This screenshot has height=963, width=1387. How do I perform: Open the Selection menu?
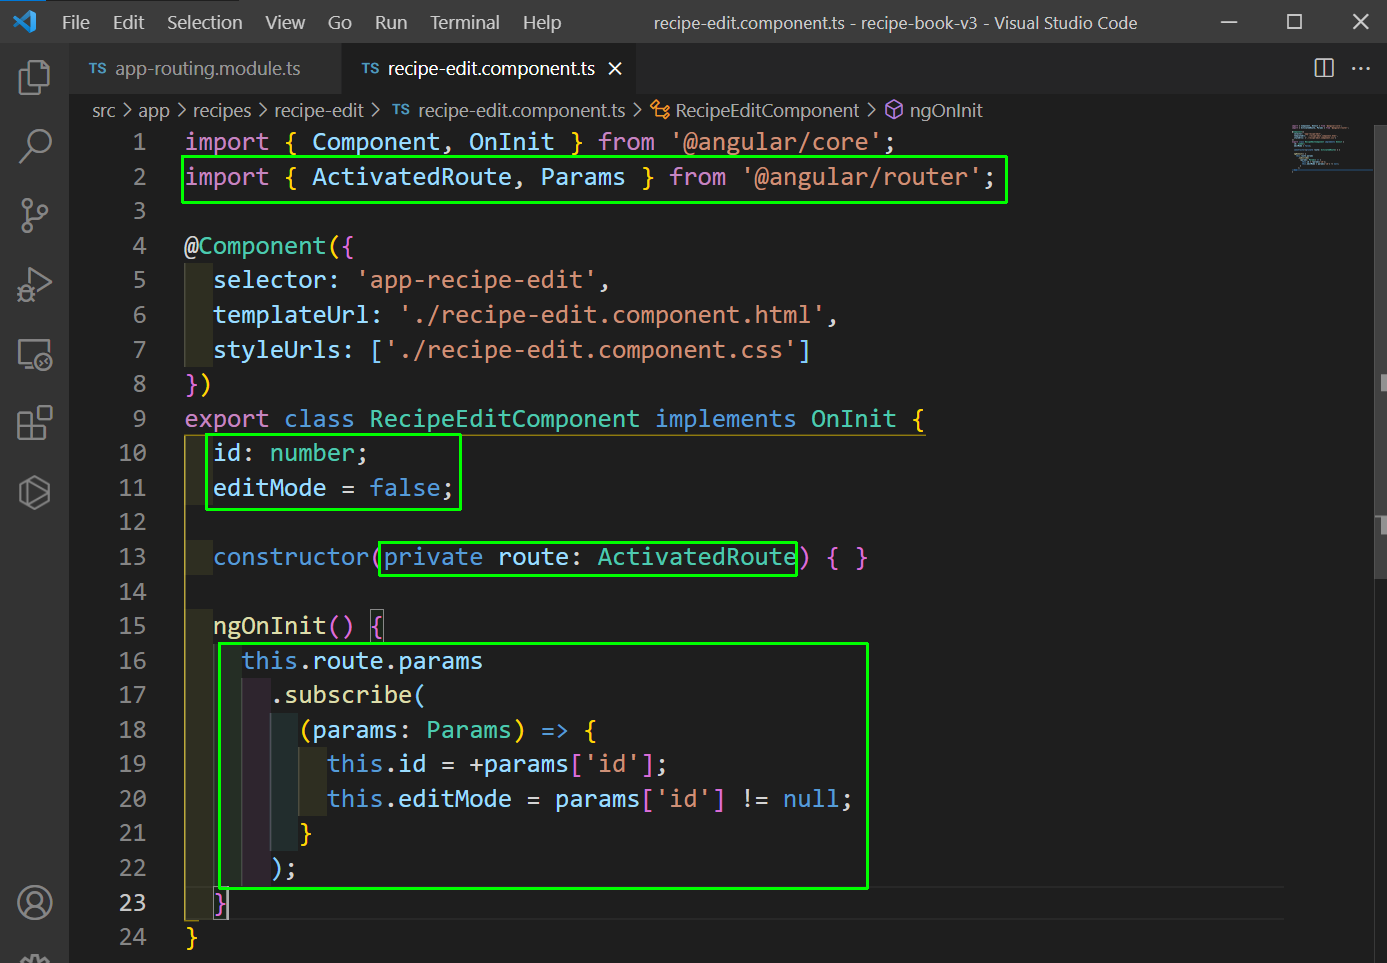coord(204,22)
